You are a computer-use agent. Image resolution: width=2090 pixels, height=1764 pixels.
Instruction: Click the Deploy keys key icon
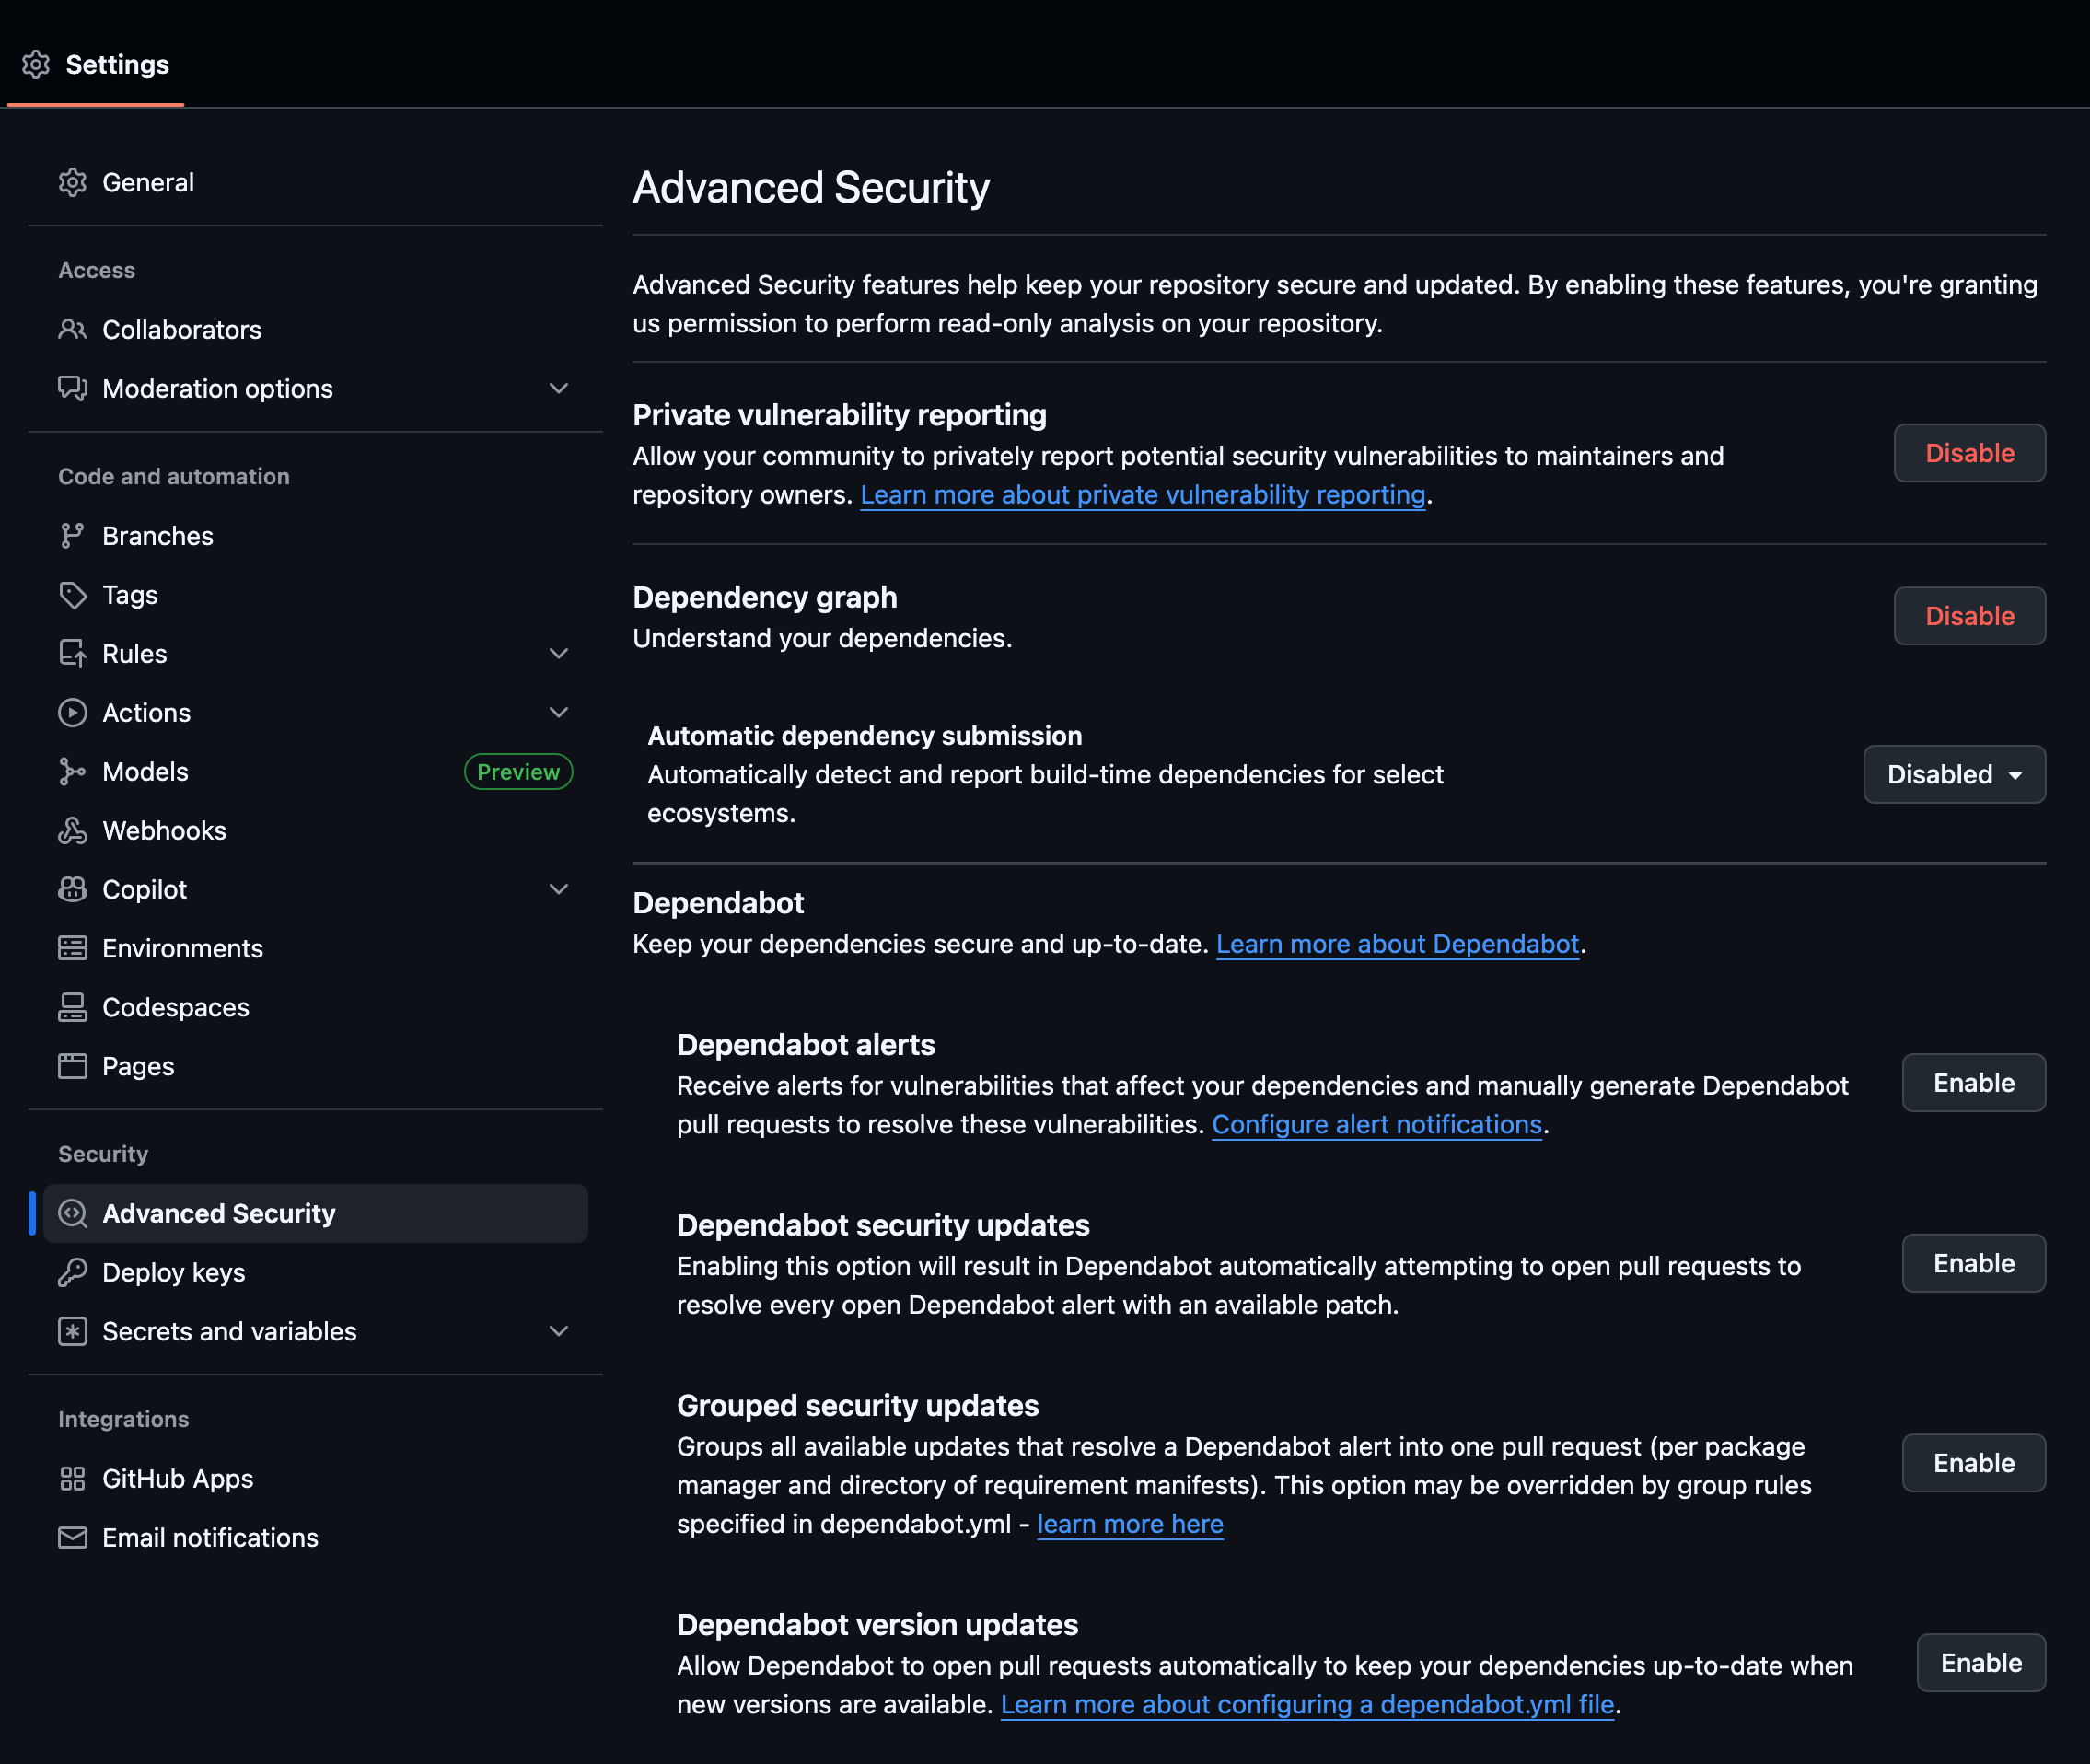point(72,1272)
